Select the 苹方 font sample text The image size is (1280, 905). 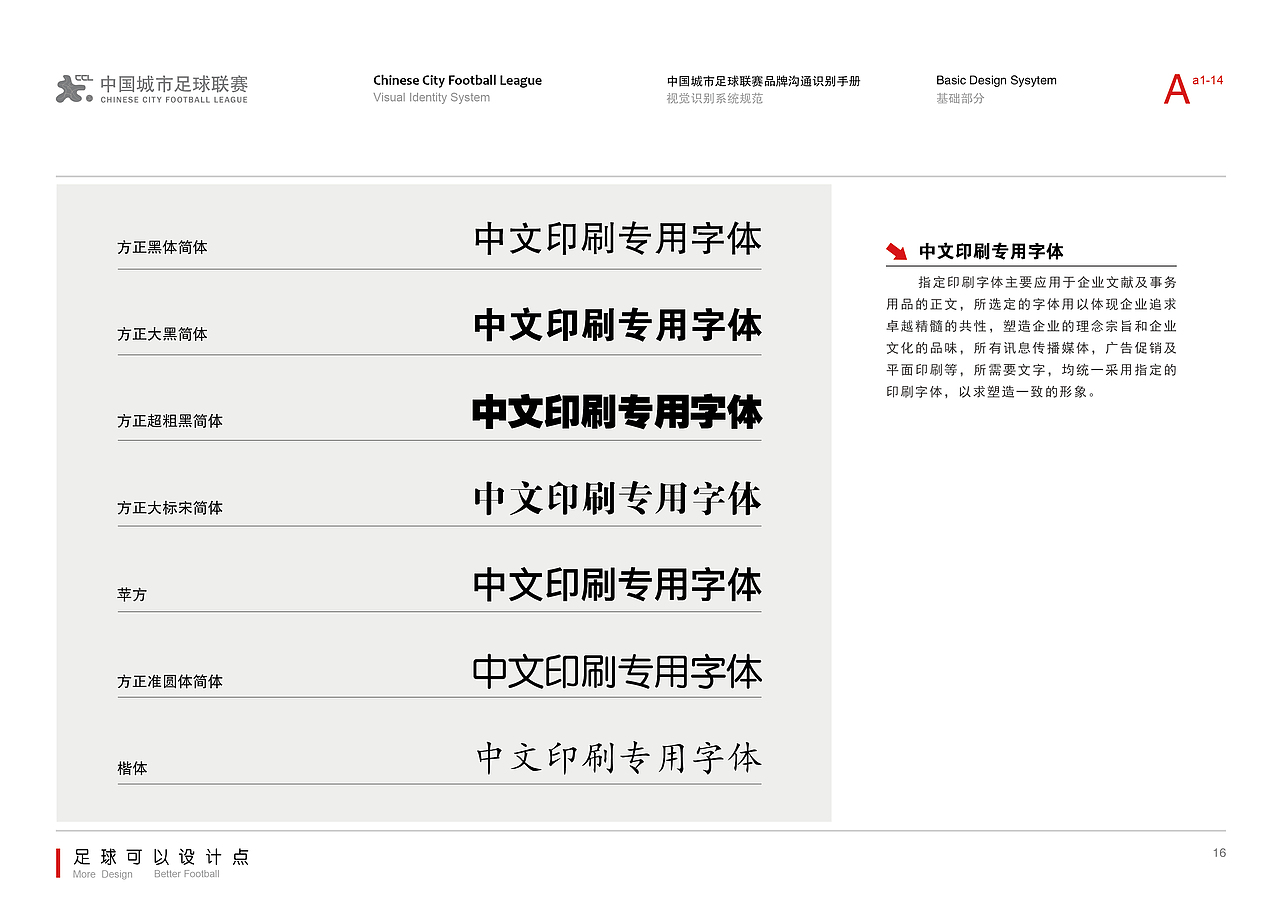coord(617,582)
